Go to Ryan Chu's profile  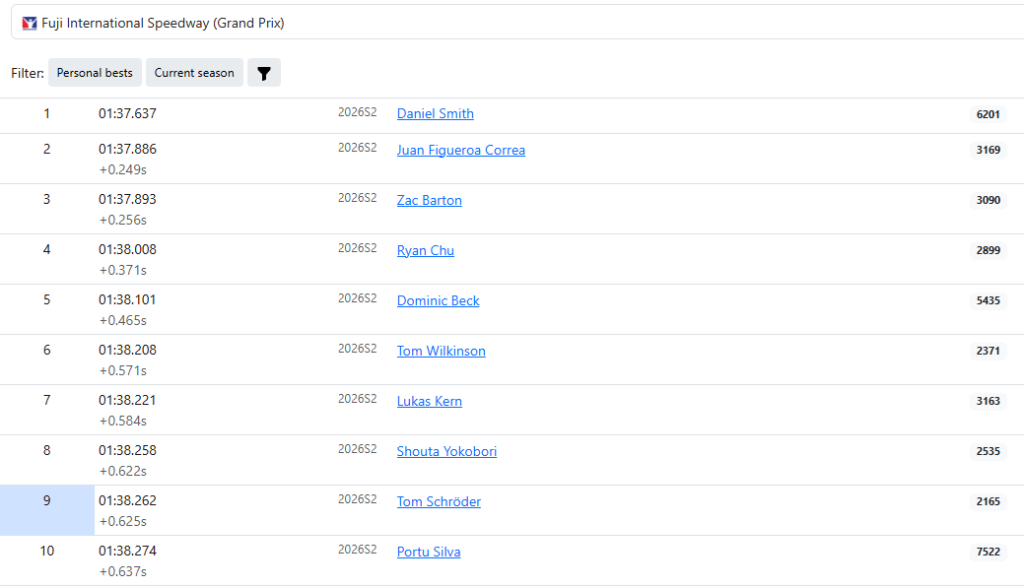[425, 250]
